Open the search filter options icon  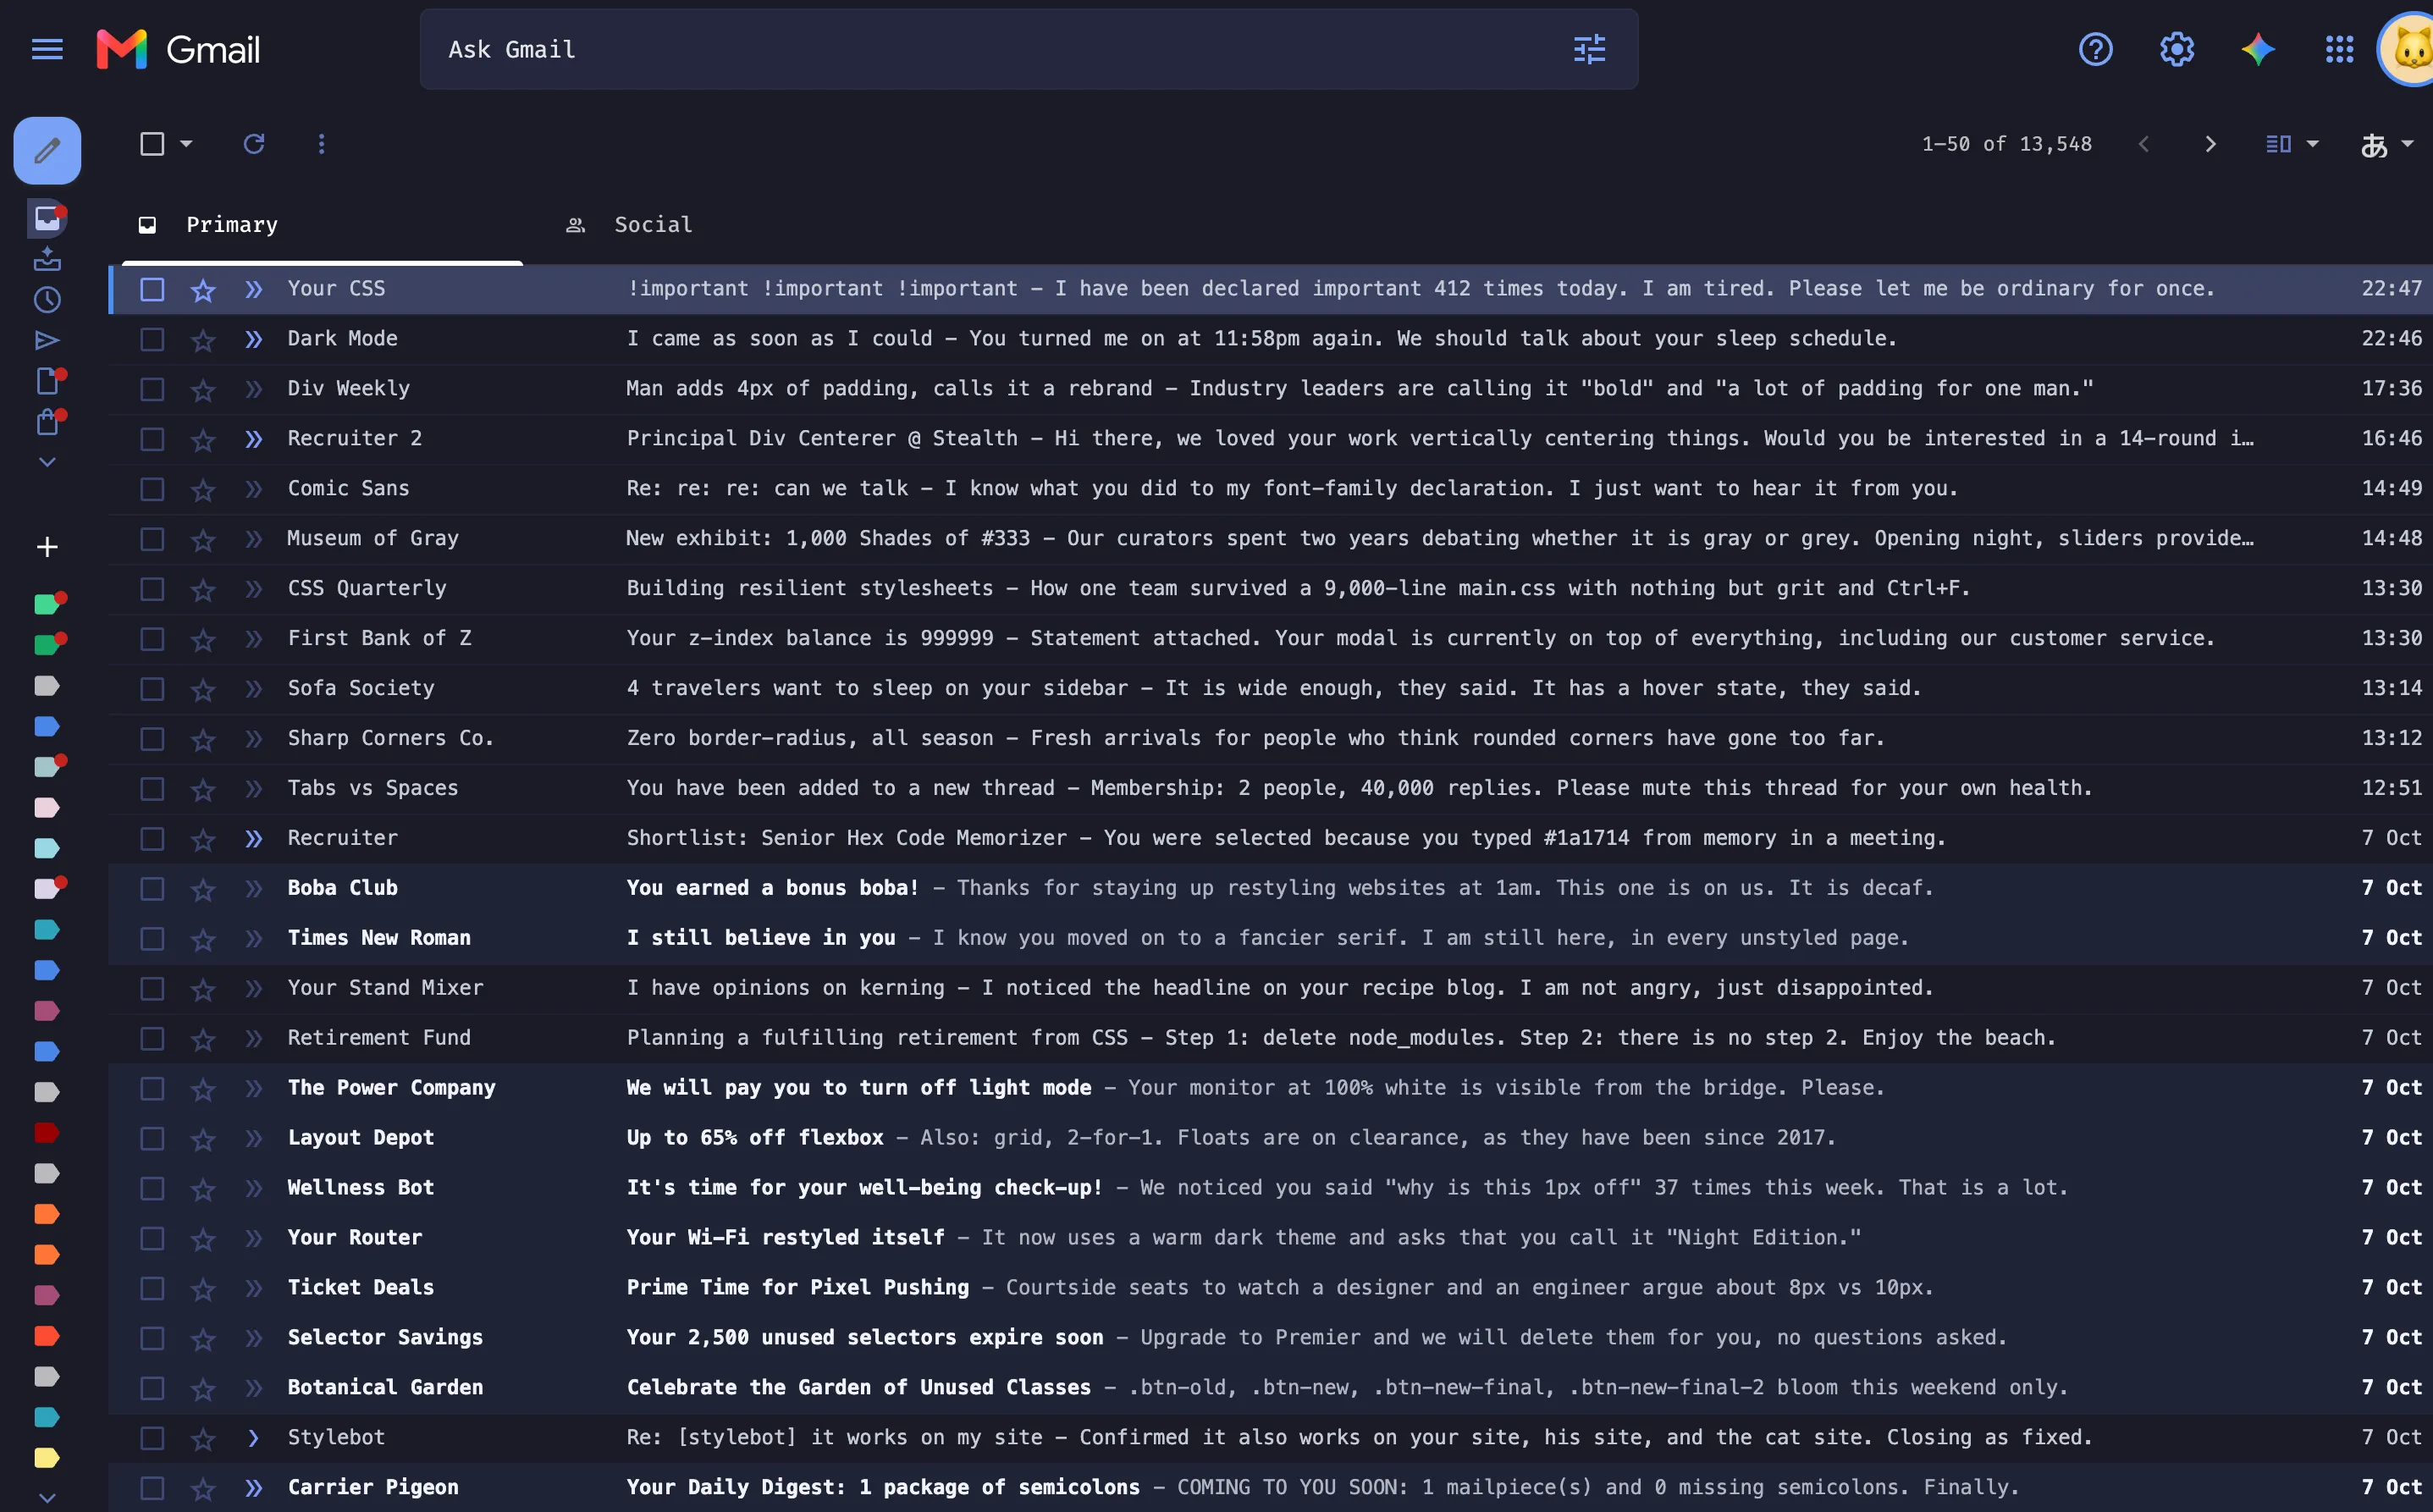[1589, 49]
